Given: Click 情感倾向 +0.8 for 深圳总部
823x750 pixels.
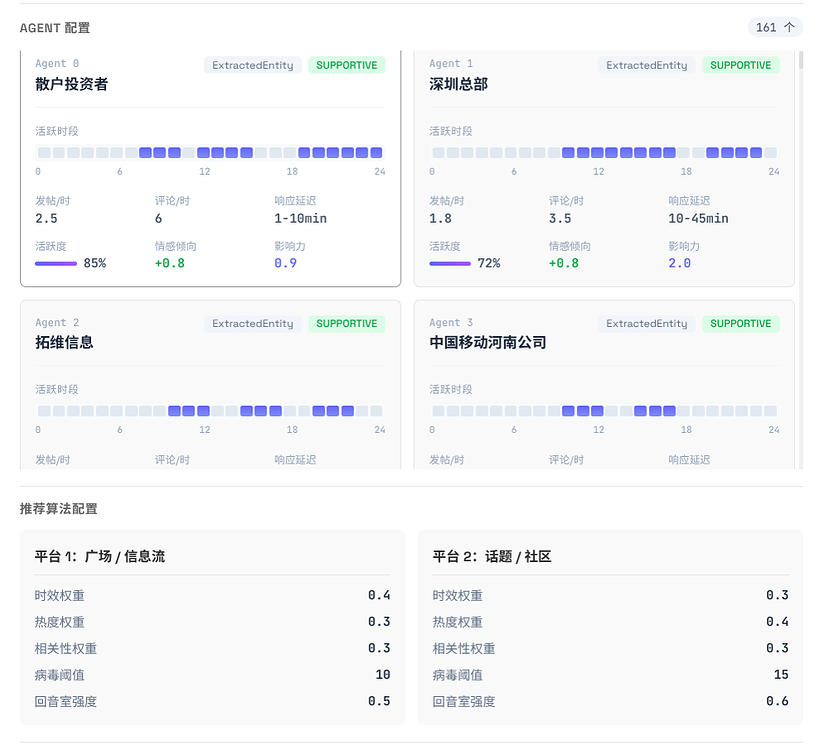Looking at the screenshot, I should click(564, 263).
